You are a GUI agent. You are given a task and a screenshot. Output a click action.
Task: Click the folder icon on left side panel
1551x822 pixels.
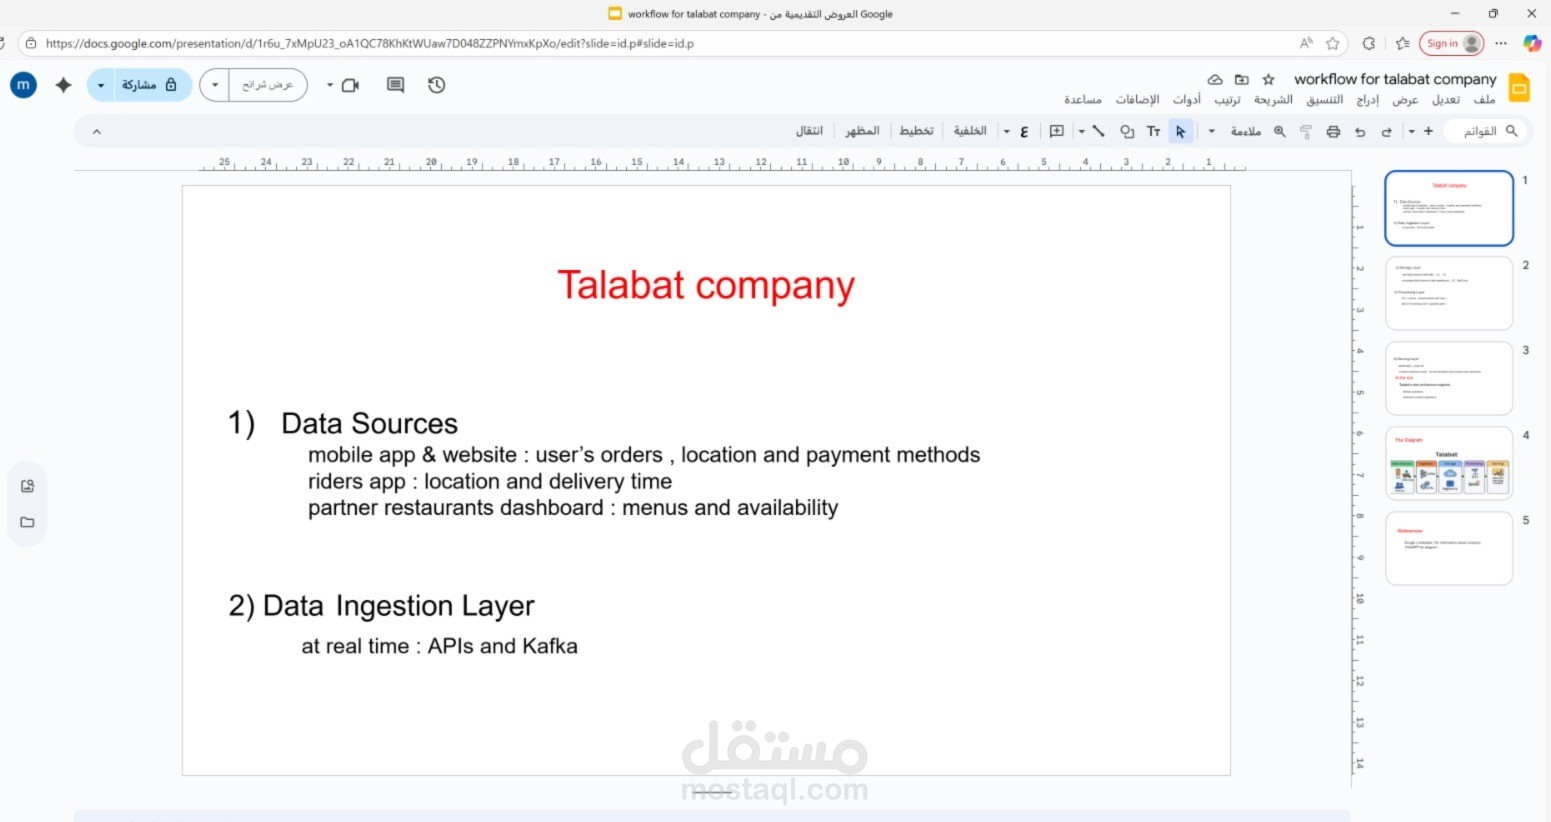point(27,522)
